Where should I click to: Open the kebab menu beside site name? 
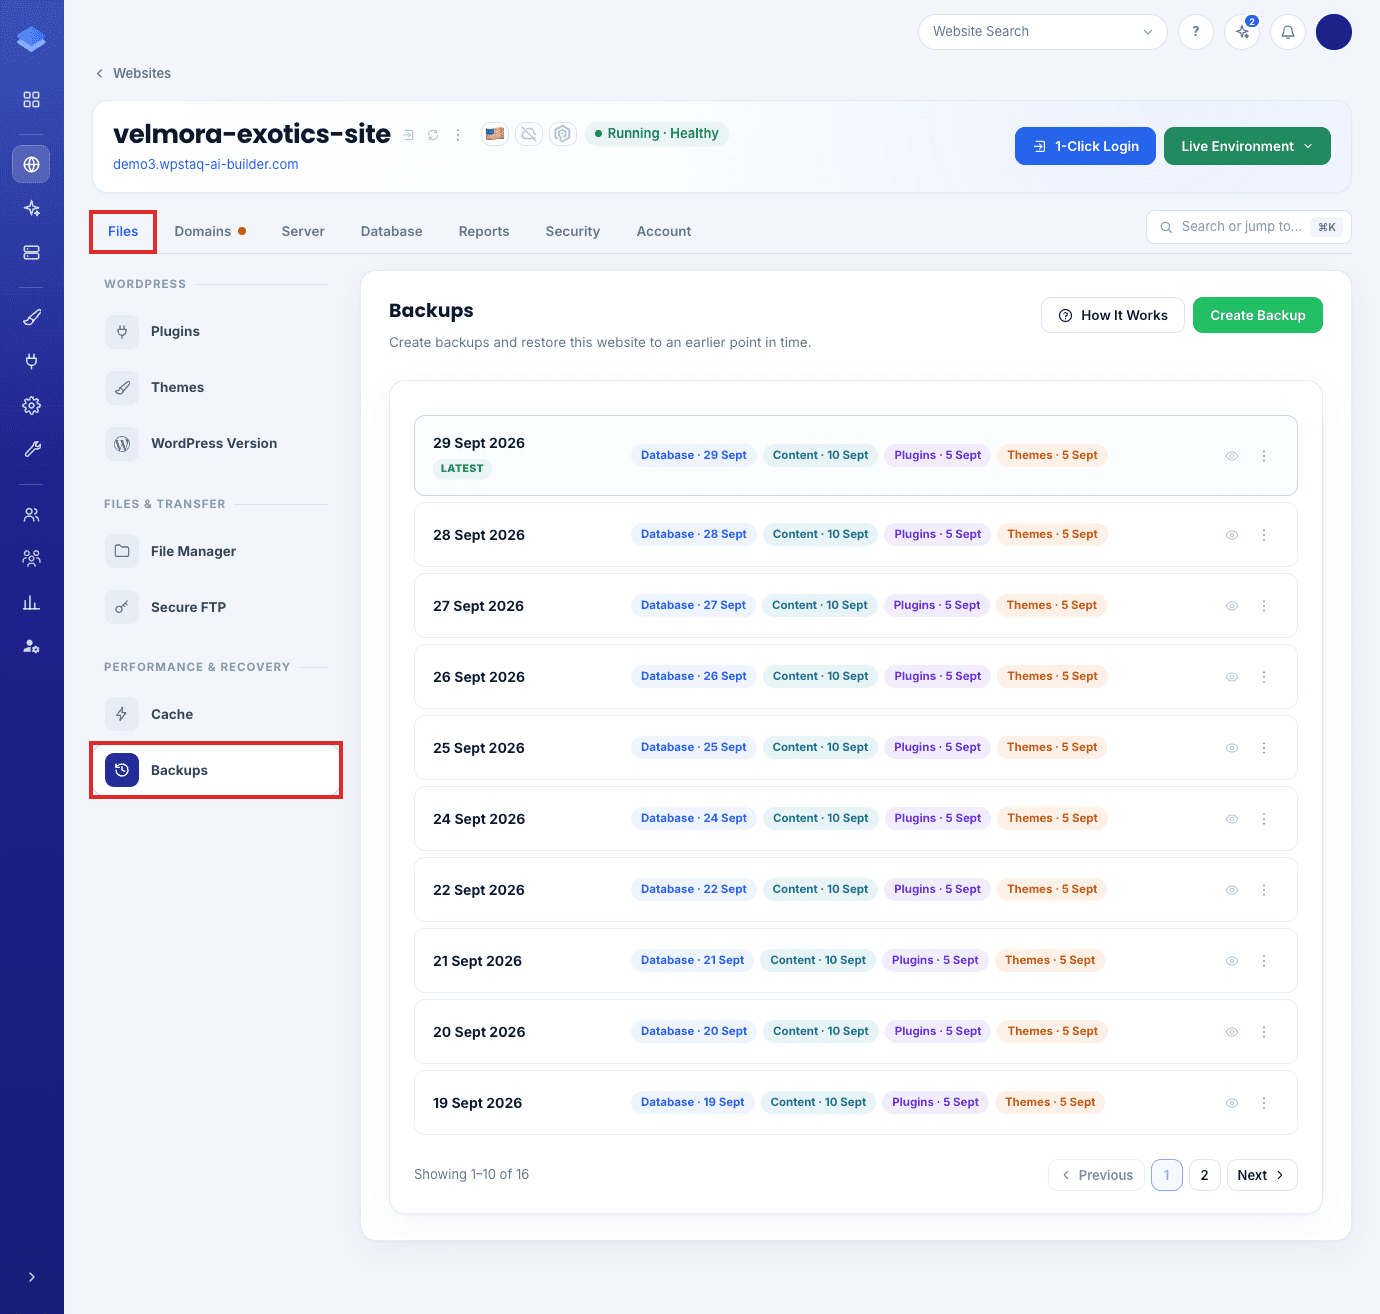(458, 135)
